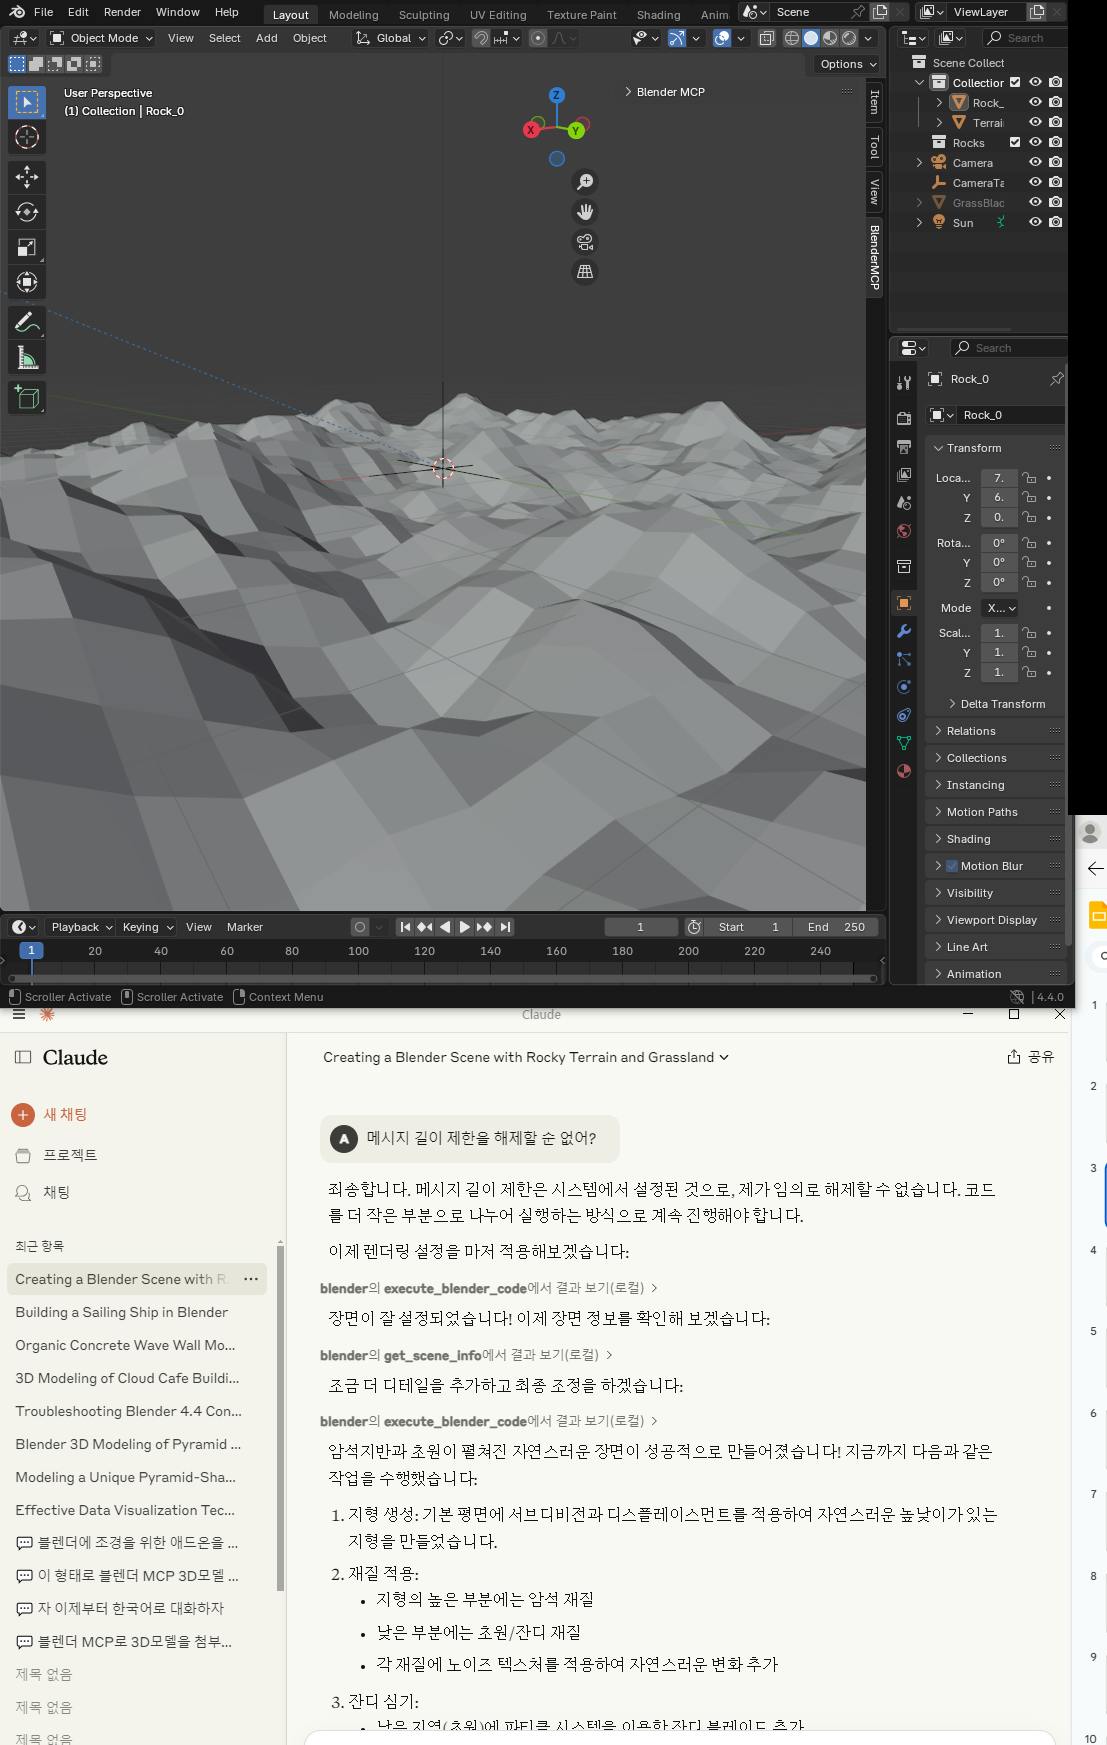Toggle lock on Location X

click(x=1029, y=478)
